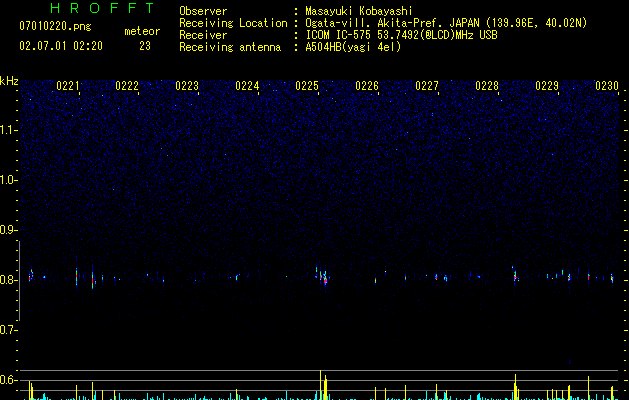Click the Observer label
Screen dimensions: 629x400
pos(203,11)
